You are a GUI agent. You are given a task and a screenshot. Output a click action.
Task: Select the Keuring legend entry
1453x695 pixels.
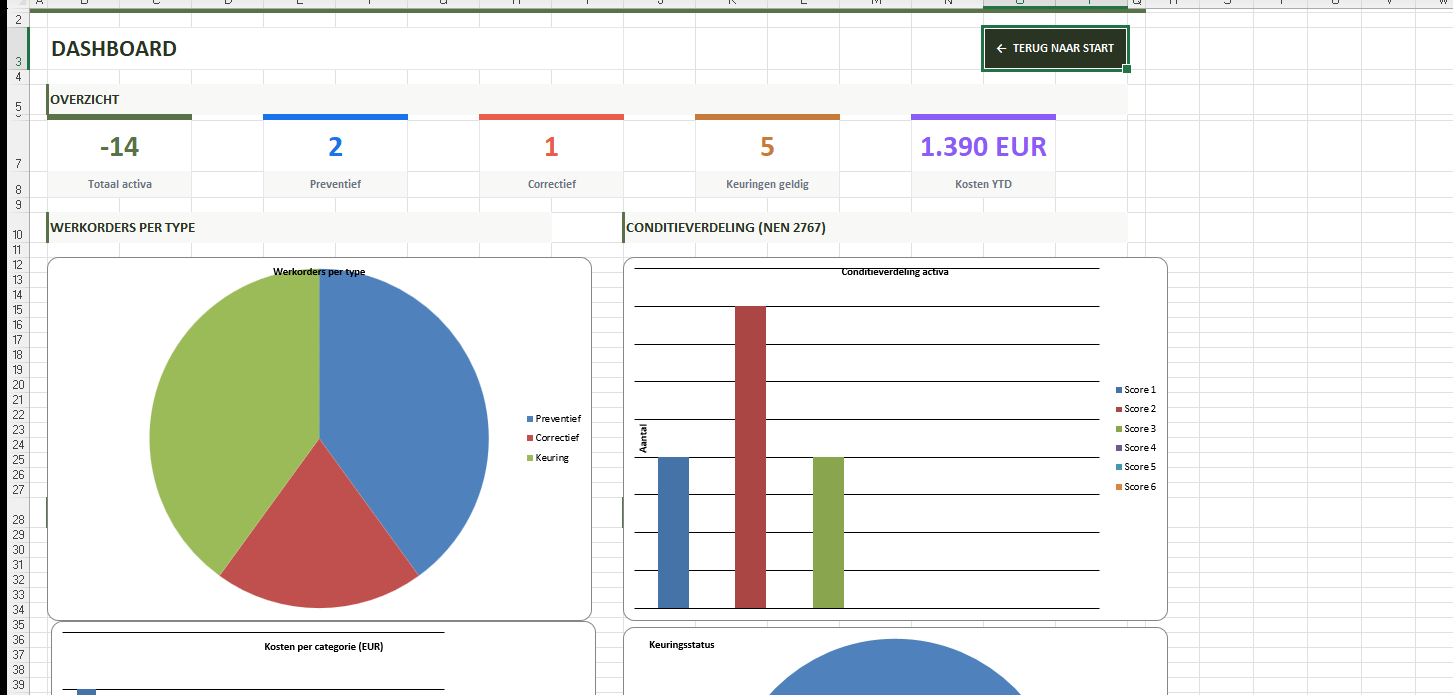pyautogui.click(x=551, y=458)
